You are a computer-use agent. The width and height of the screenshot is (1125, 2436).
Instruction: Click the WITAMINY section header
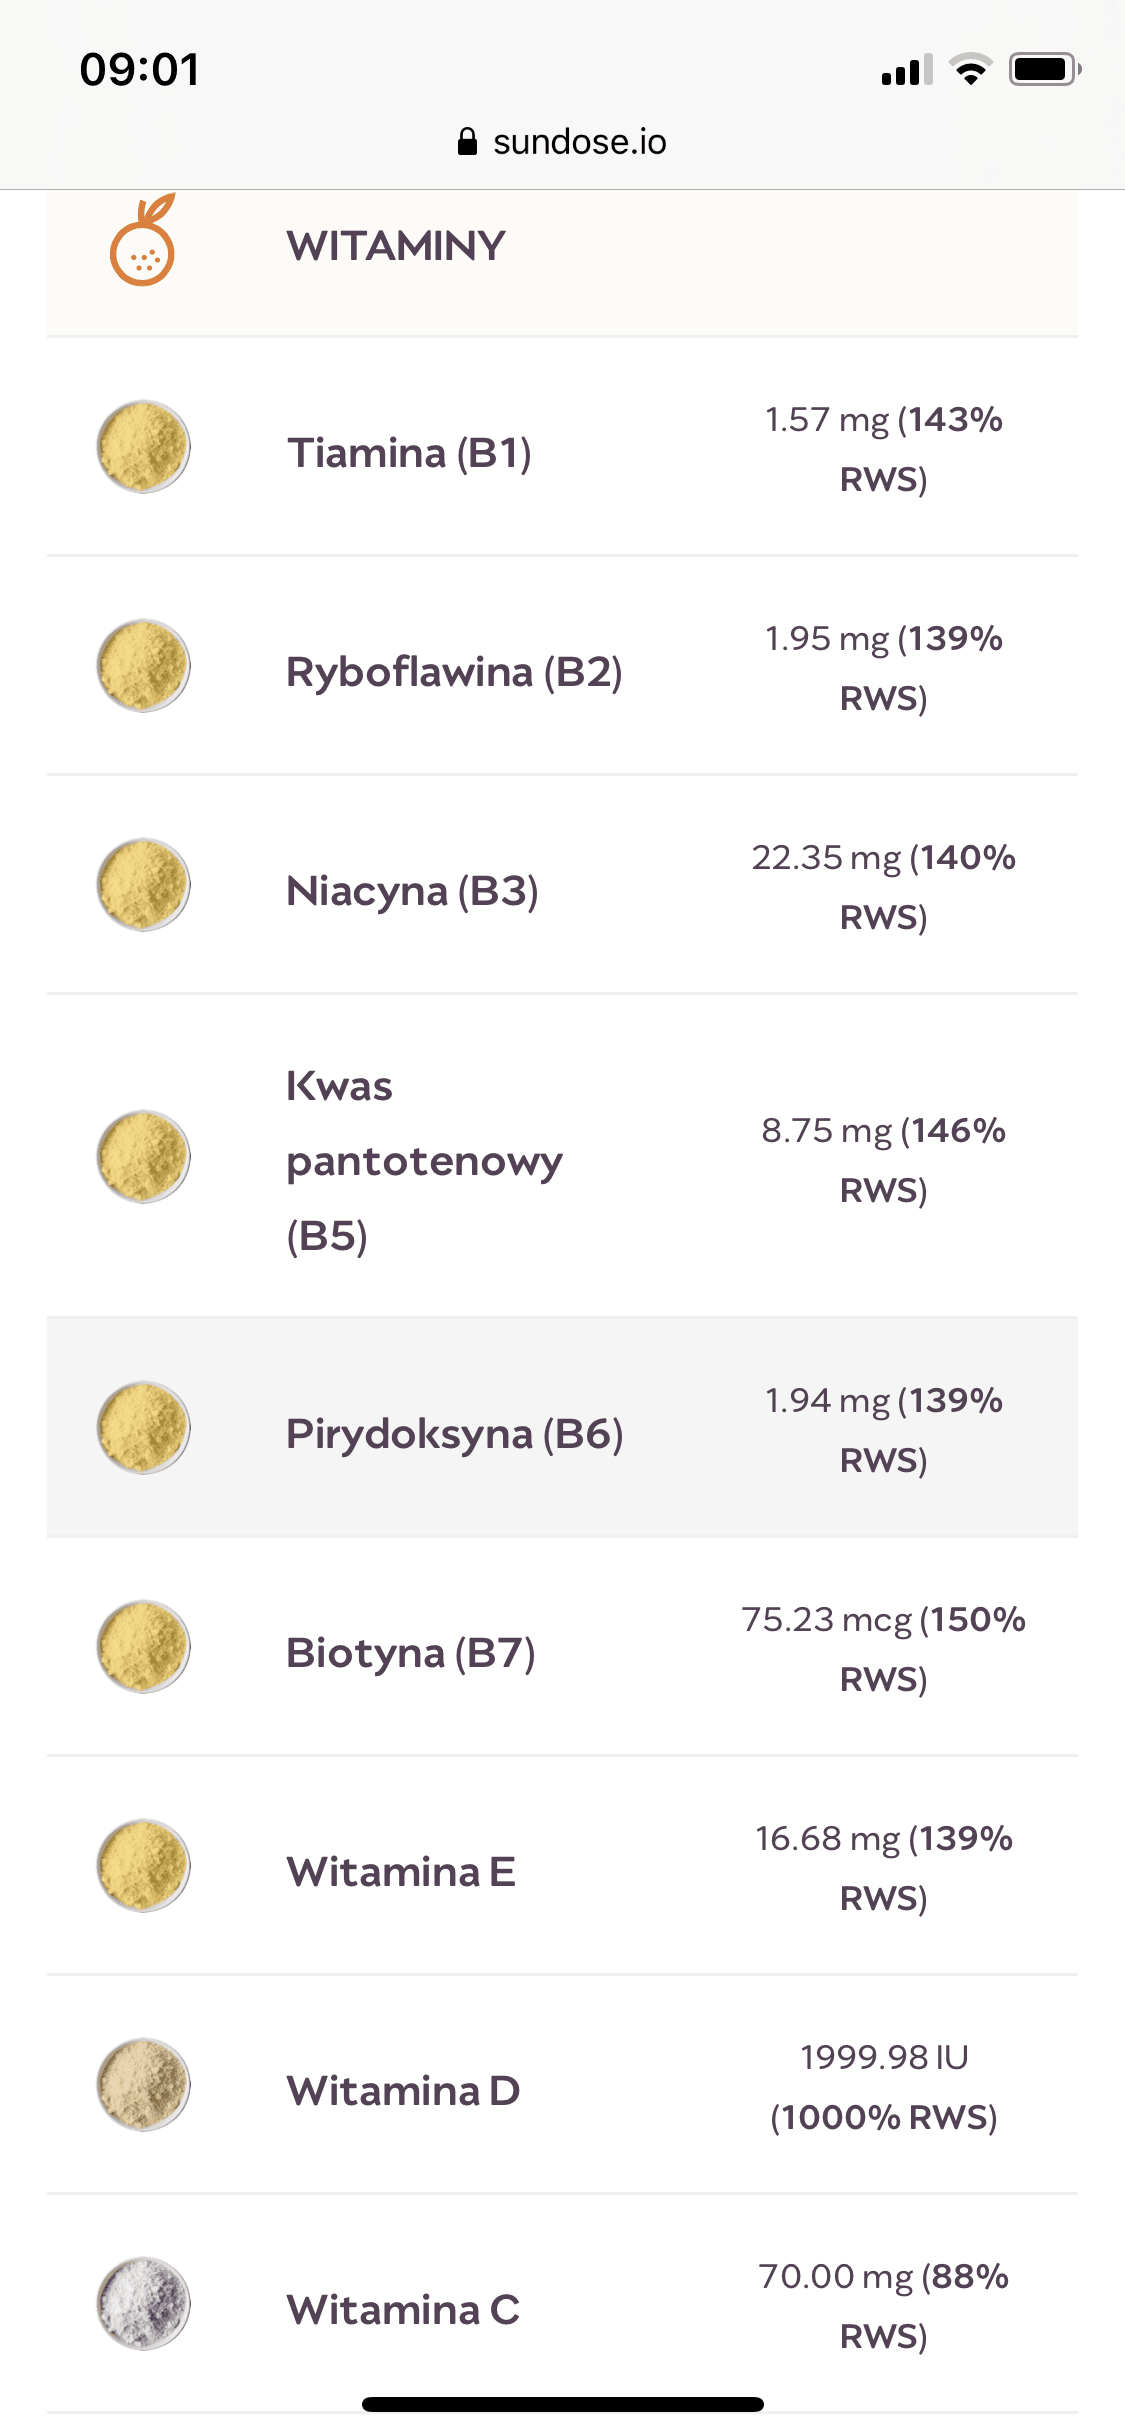[x=396, y=246]
